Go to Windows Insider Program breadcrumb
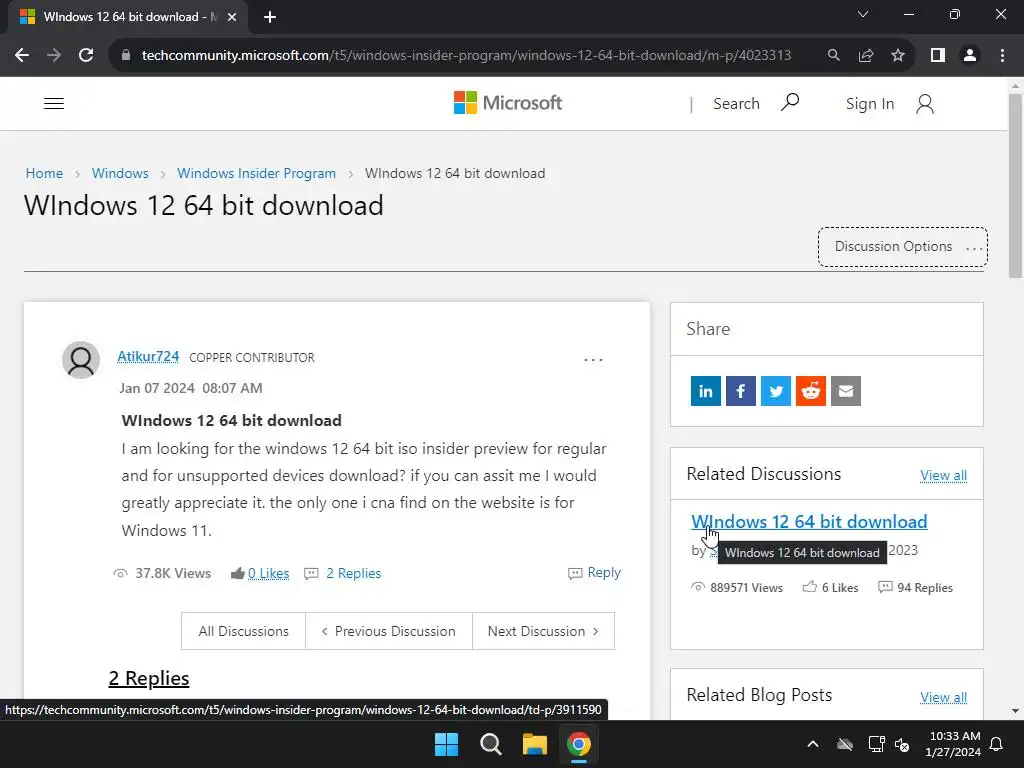The height and width of the screenshot is (768, 1024). click(x=257, y=173)
